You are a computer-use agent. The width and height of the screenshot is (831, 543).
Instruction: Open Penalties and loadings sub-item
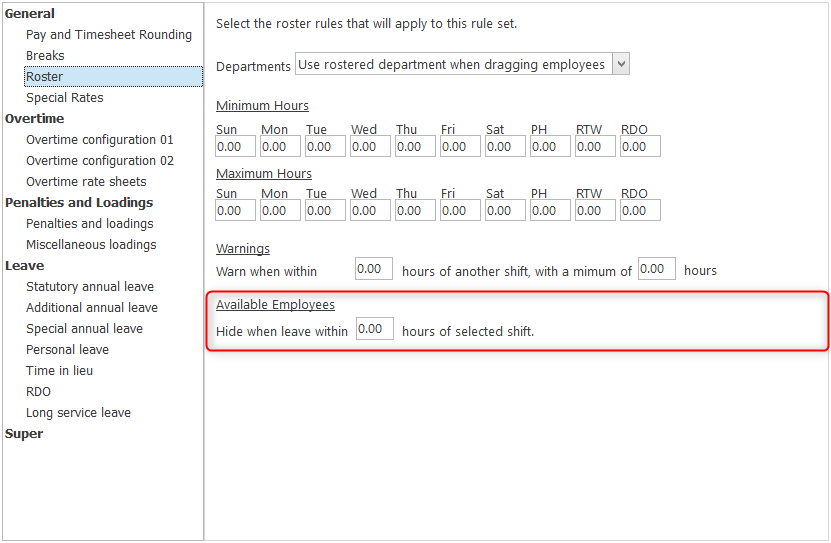point(90,224)
